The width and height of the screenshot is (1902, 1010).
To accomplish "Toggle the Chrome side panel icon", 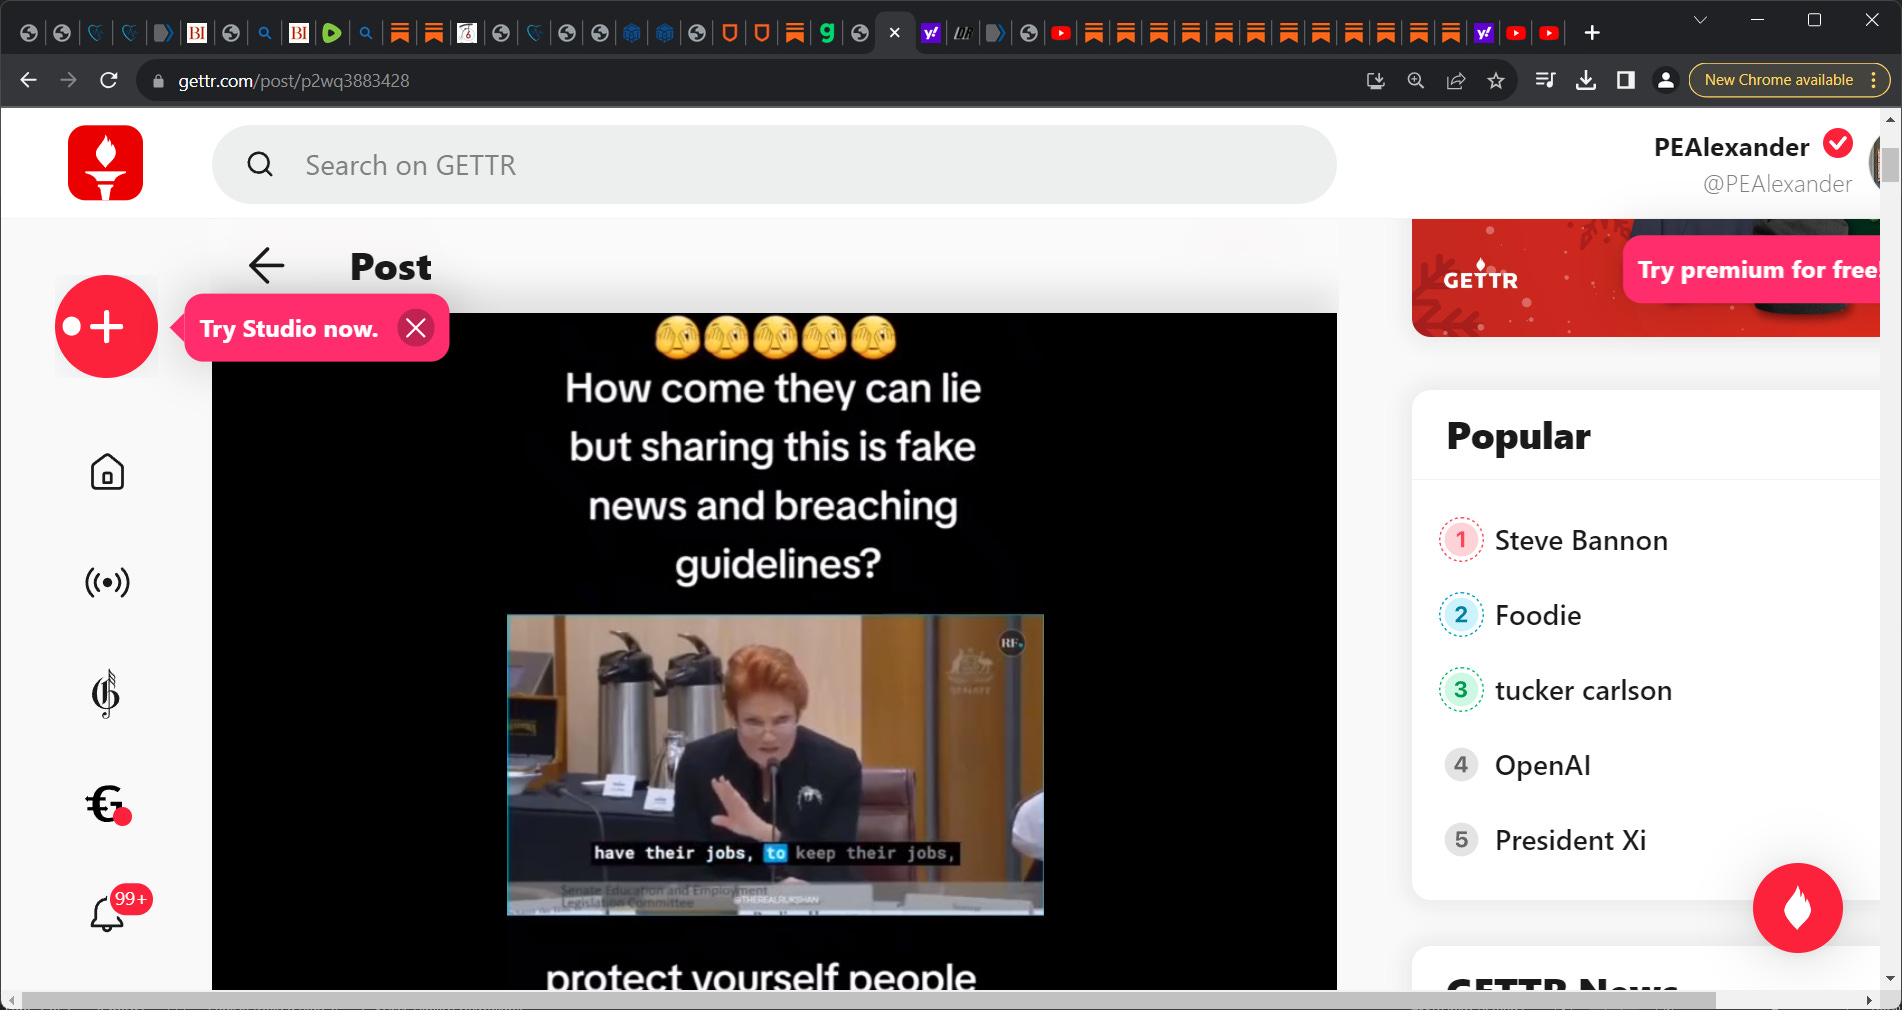I will tap(1626, 80).
